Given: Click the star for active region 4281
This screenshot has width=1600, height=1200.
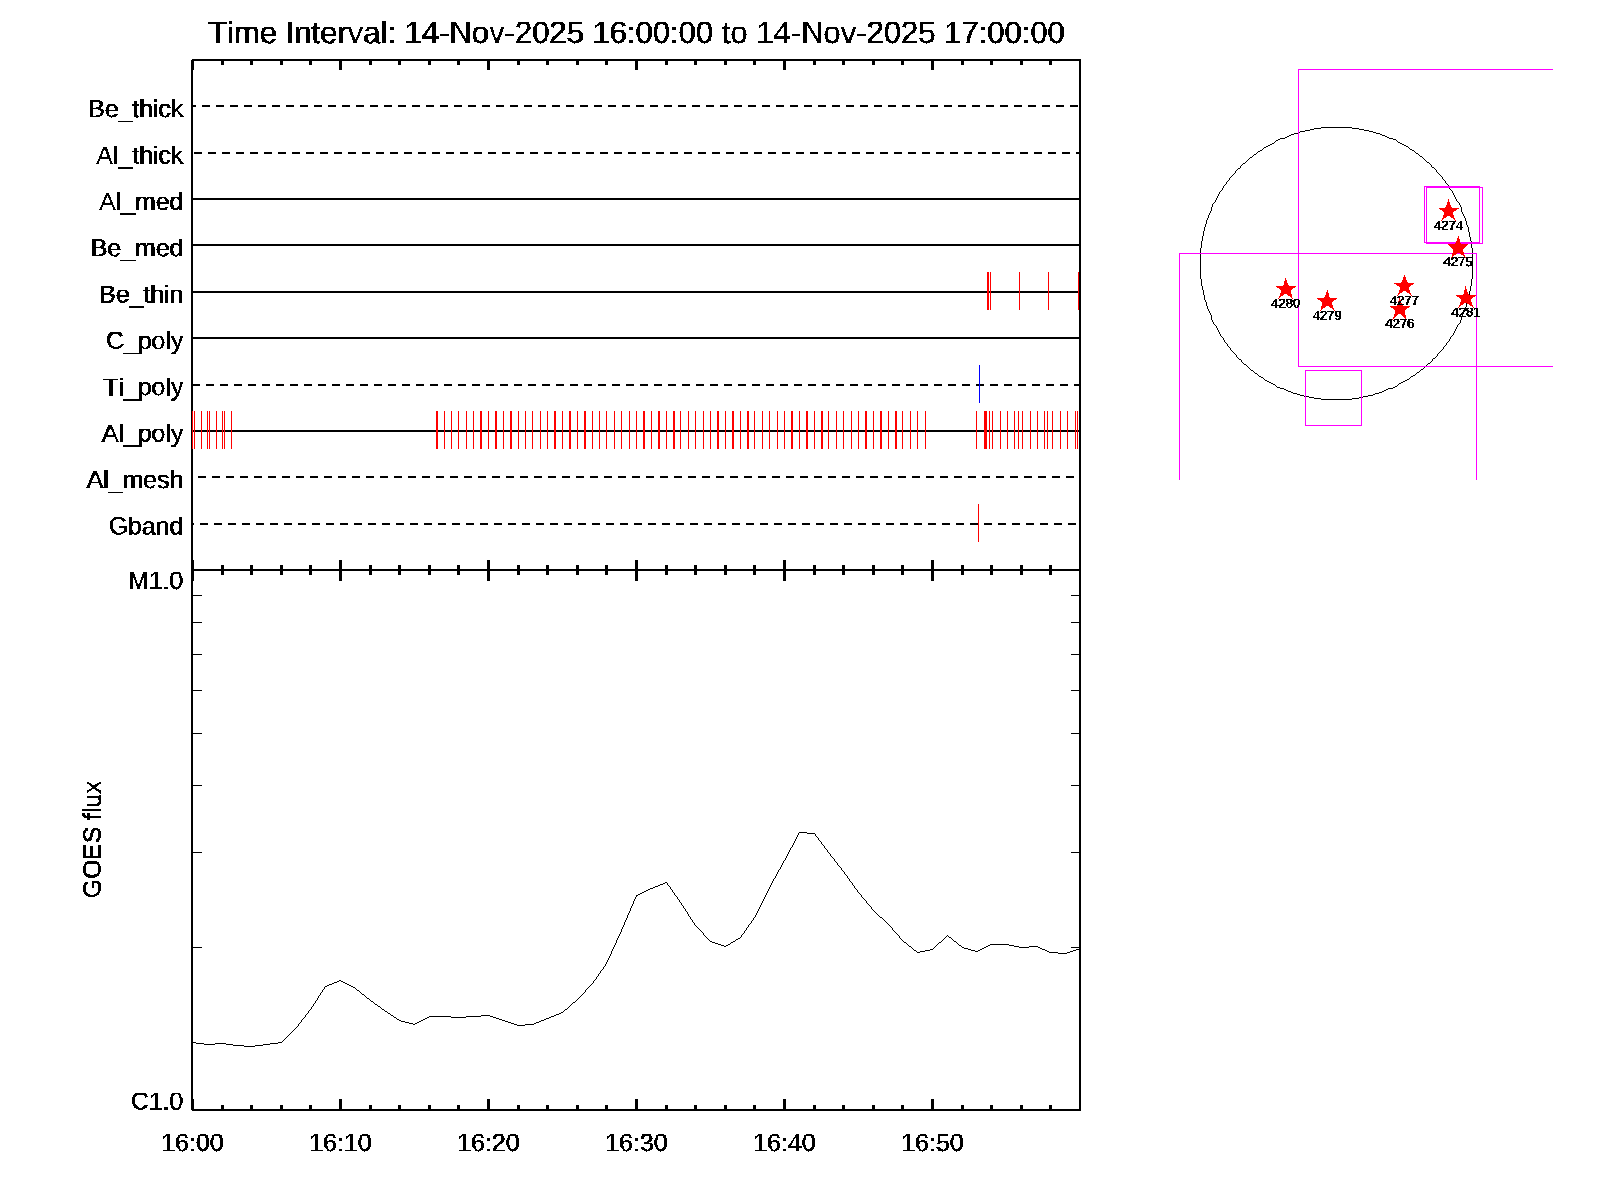Looking at the screenshot, I should (1466, 298).
